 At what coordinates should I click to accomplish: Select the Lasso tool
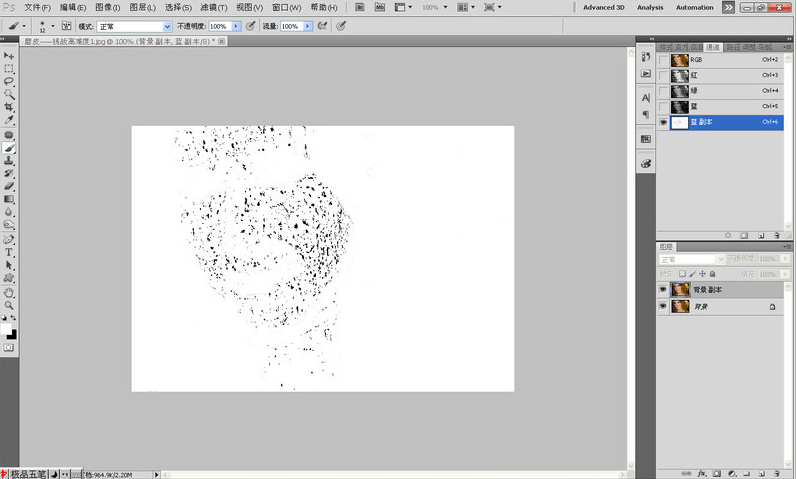[x=9, y=81]
